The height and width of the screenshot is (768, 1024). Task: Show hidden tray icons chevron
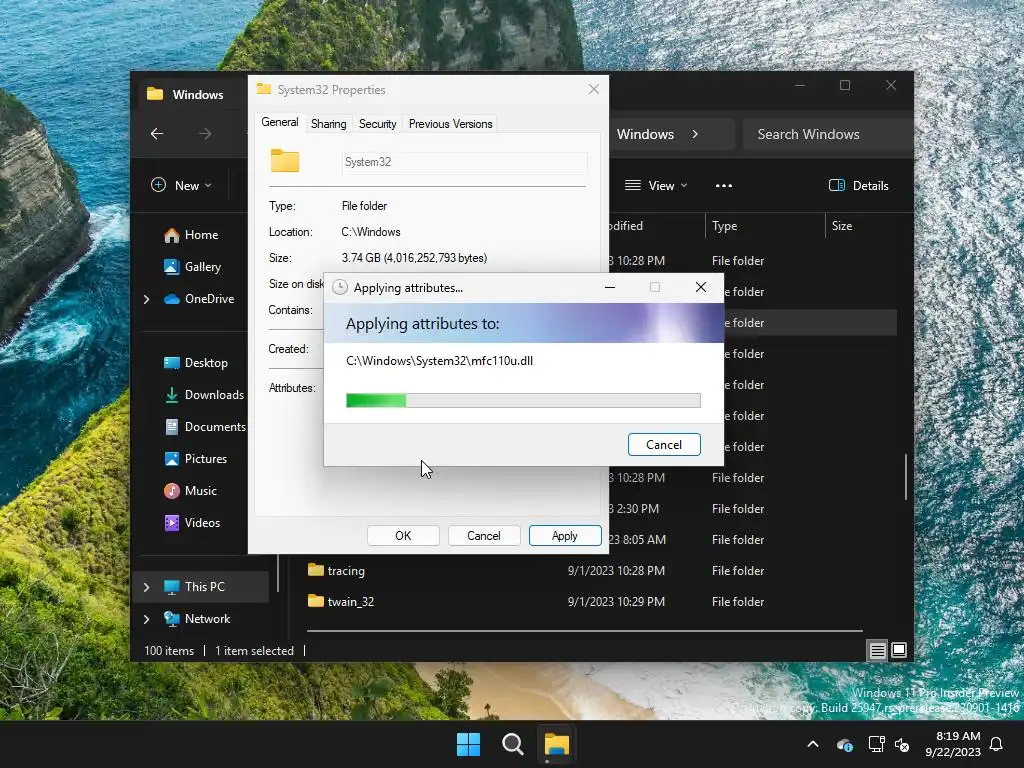813,744
